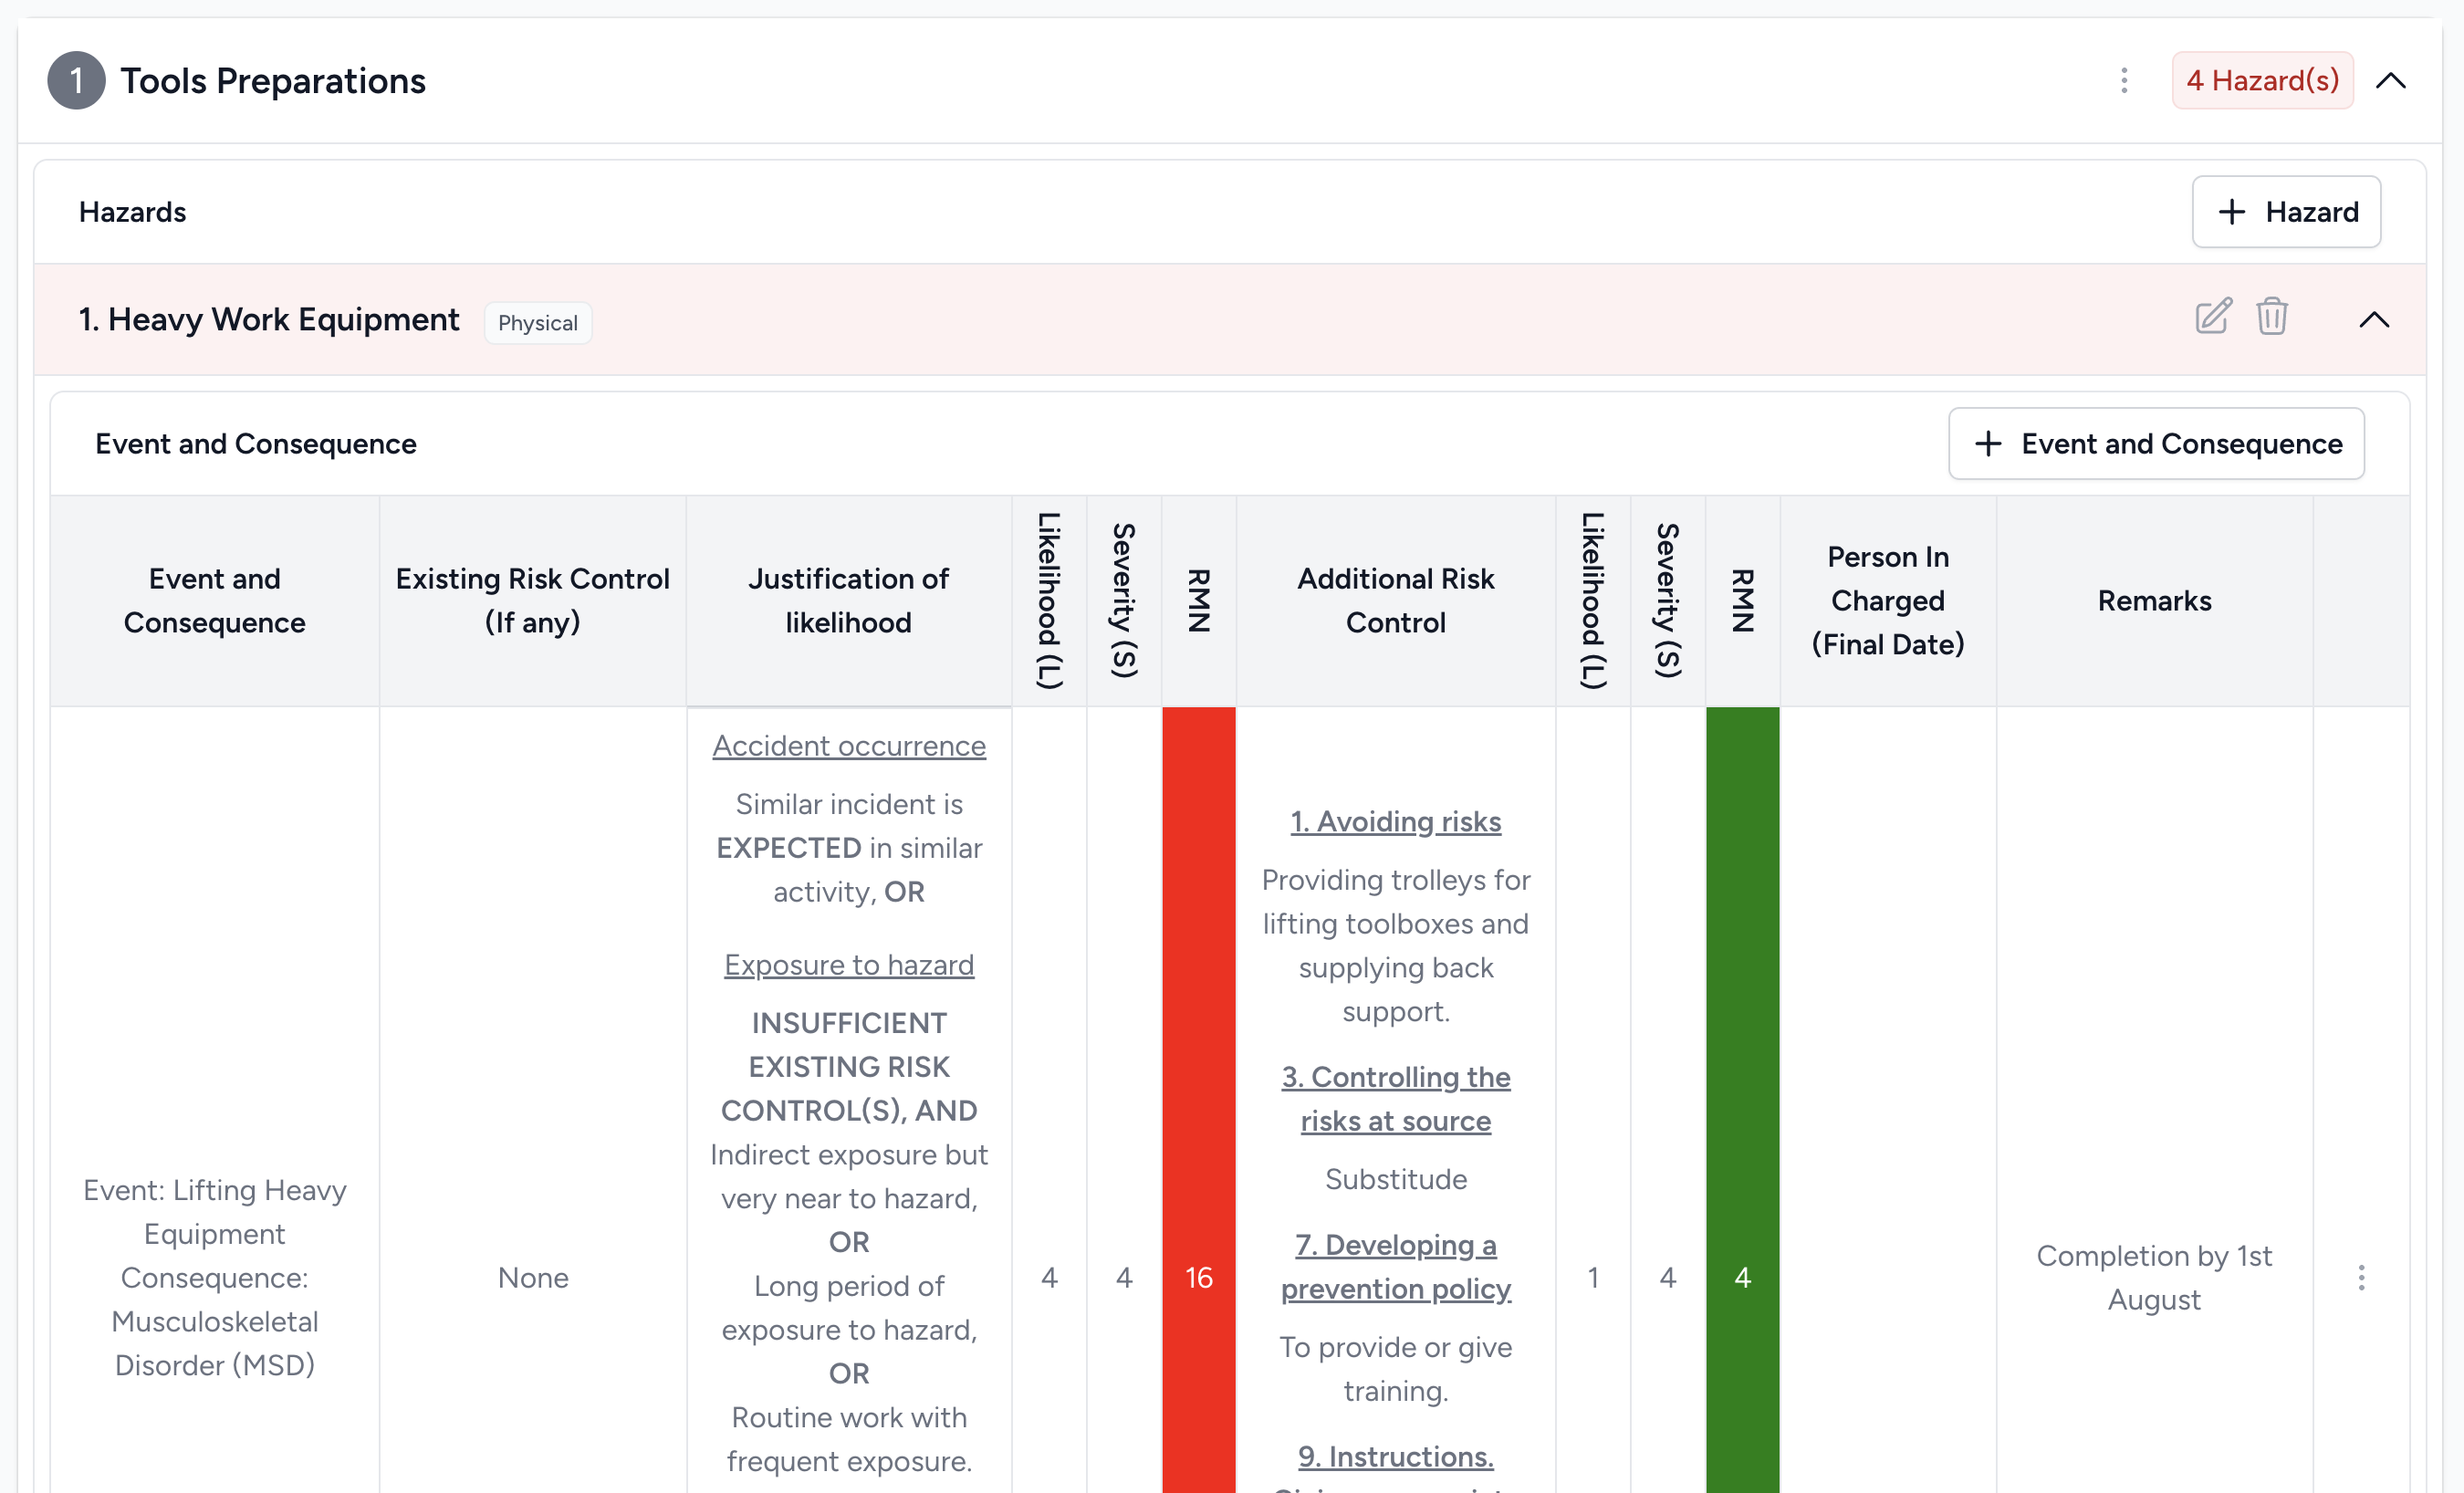Select the Physical hazard type tag
2464x1493 pixels.
click(537, 322)
